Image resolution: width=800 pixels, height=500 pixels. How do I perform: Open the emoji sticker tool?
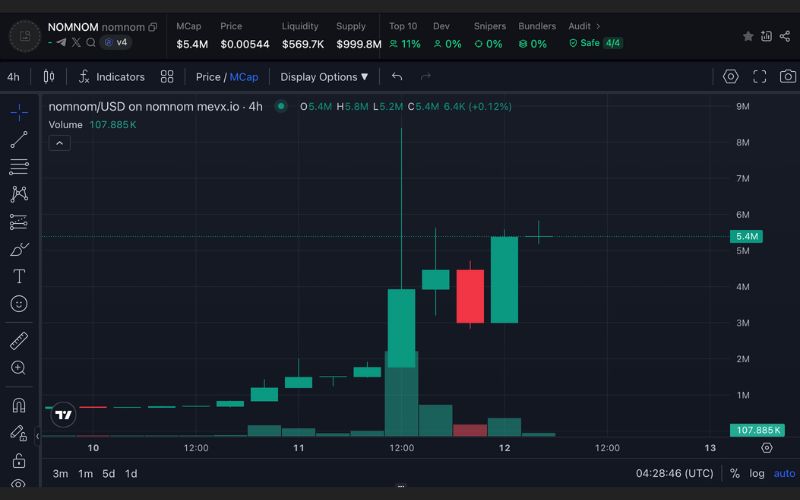click(19, 304)
